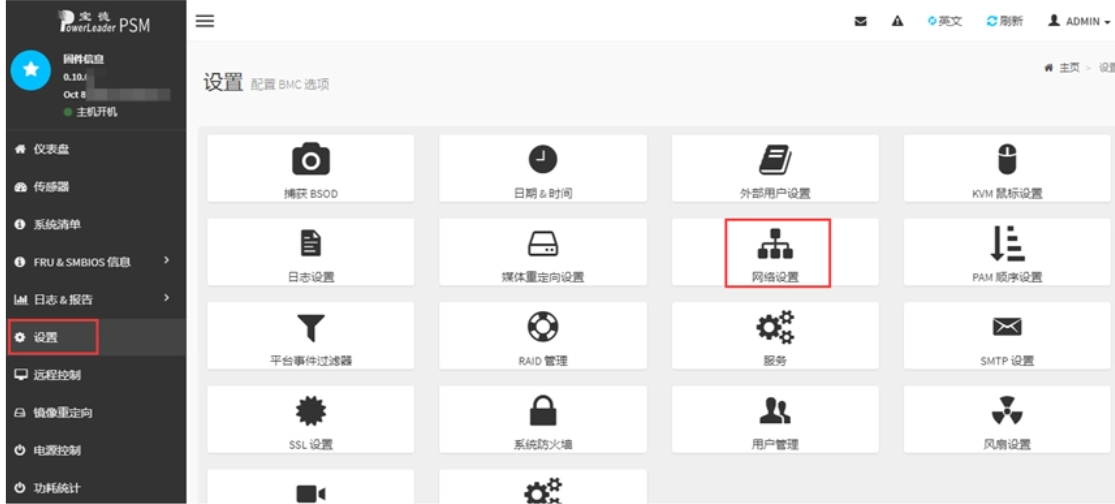Expand the FRU & SMBIOS 信息 chevron
1115x504 pixels.
166,260
